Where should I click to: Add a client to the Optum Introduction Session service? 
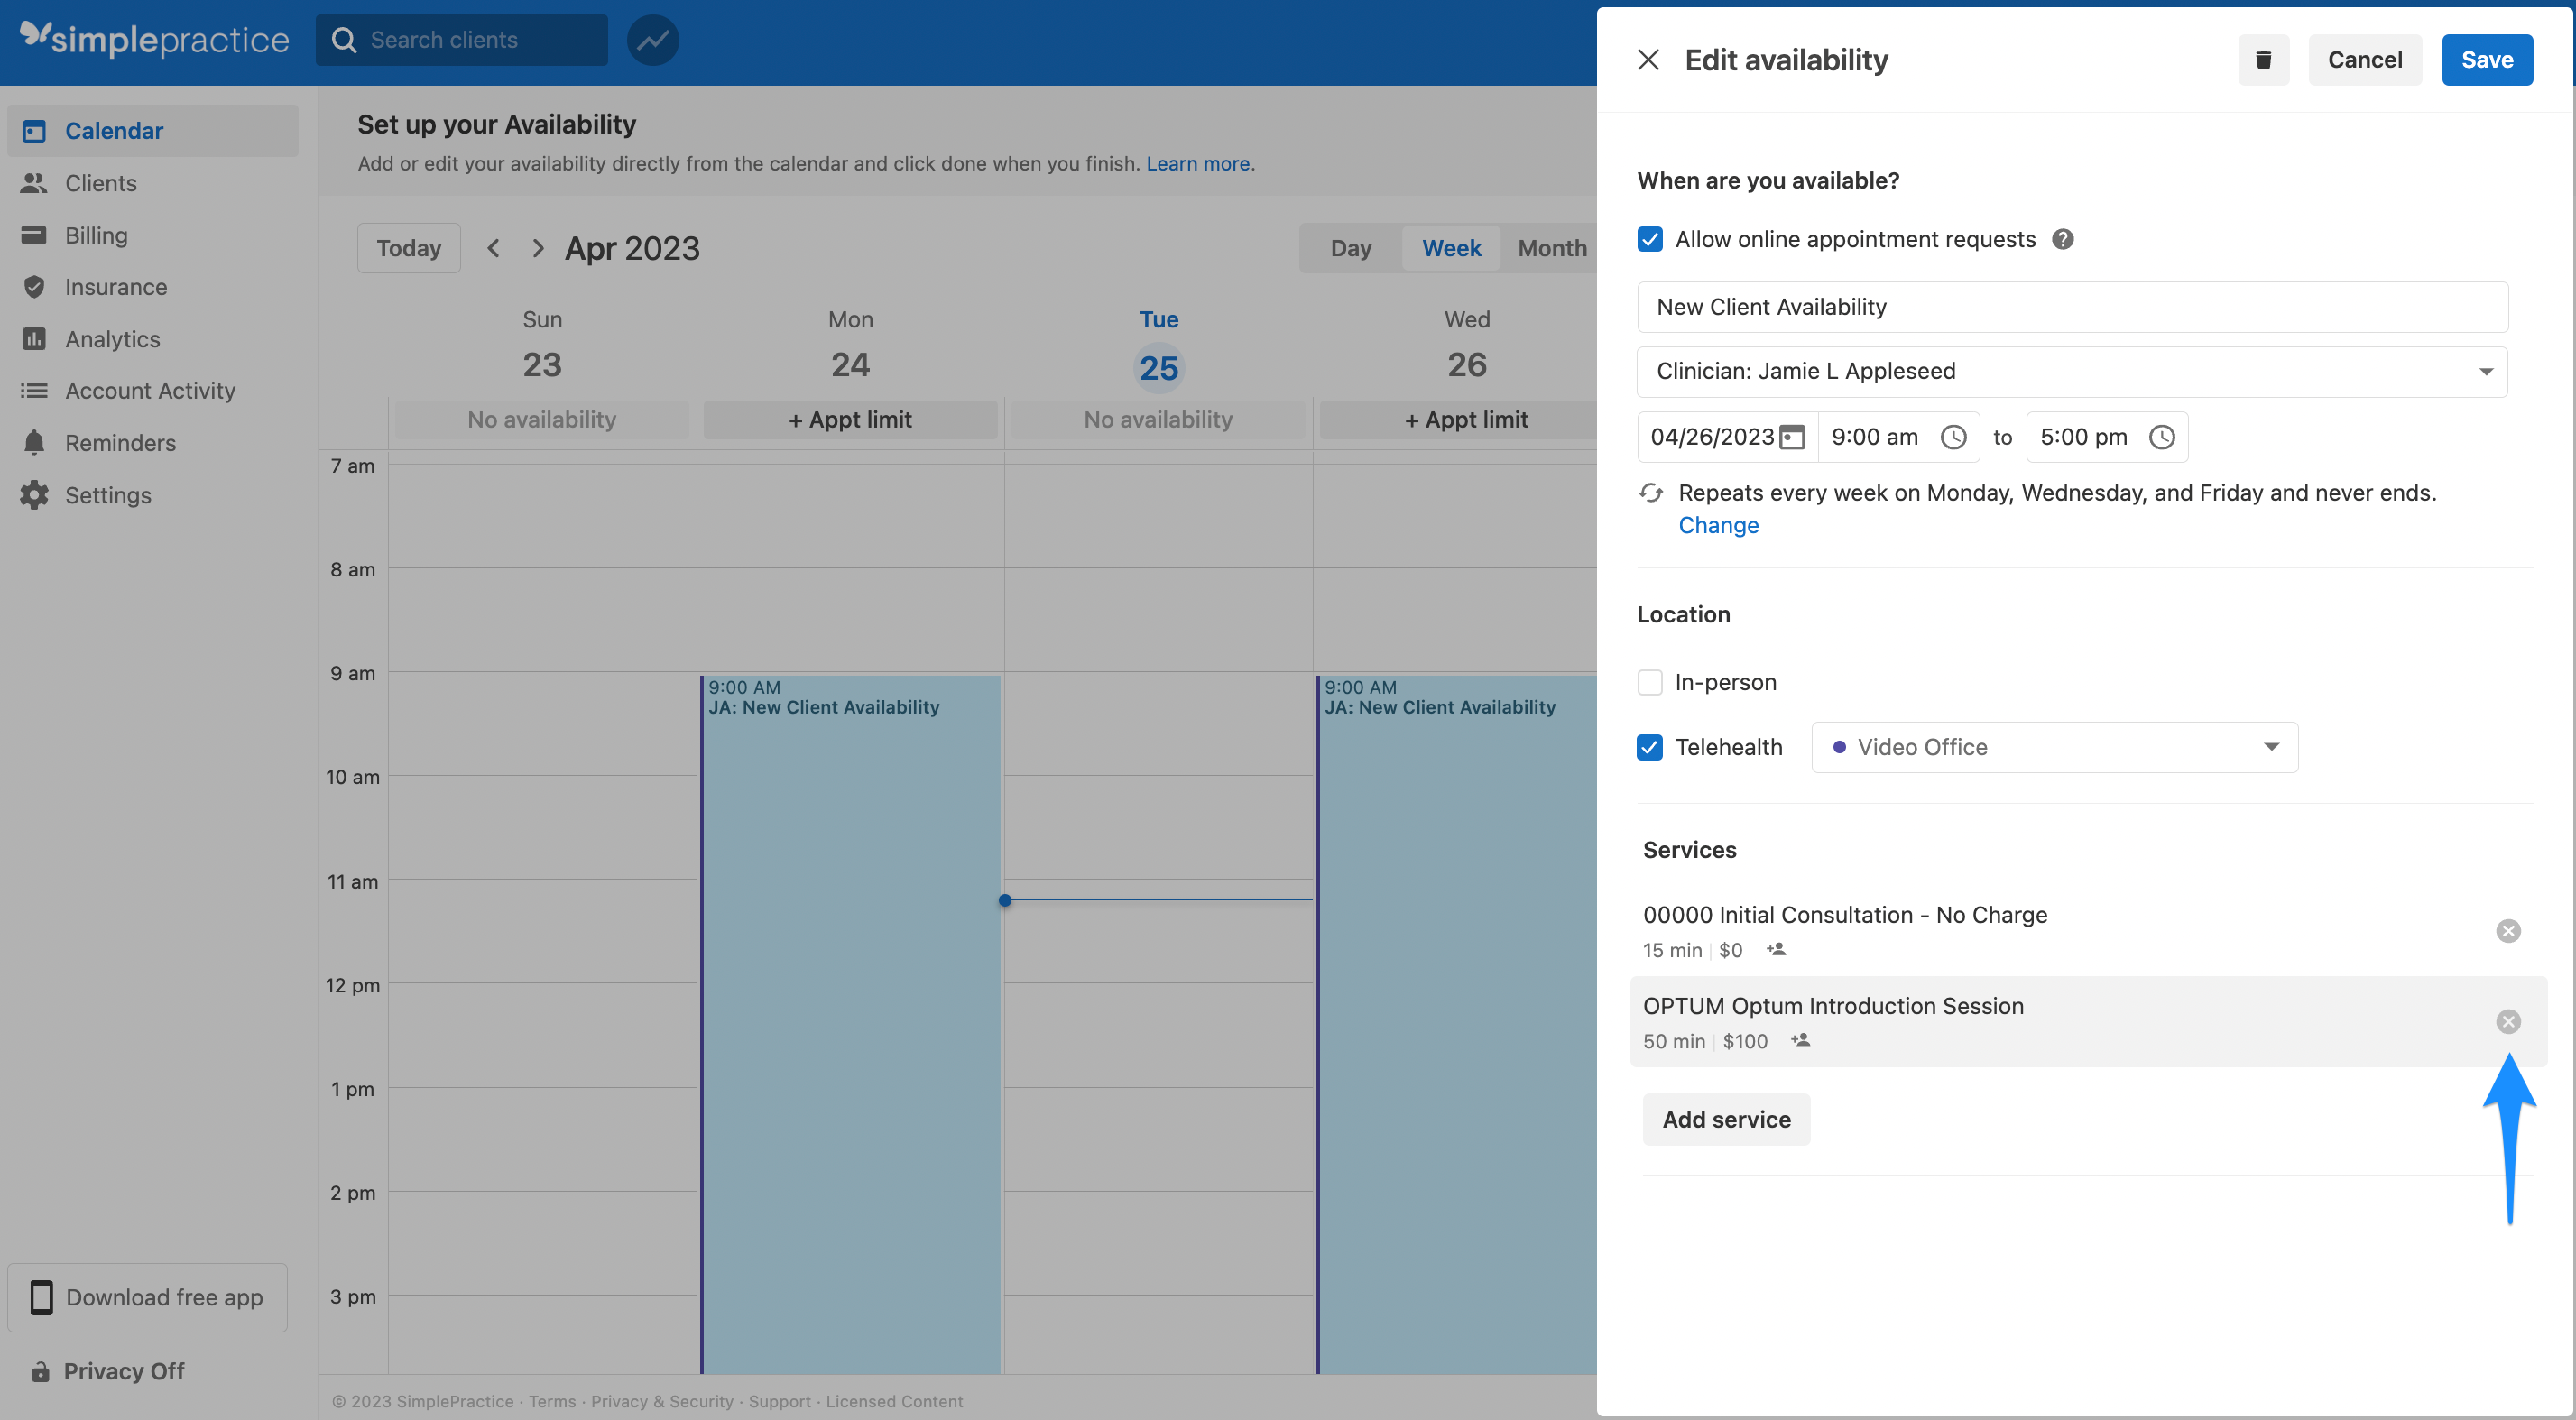pos(1801,1041)
